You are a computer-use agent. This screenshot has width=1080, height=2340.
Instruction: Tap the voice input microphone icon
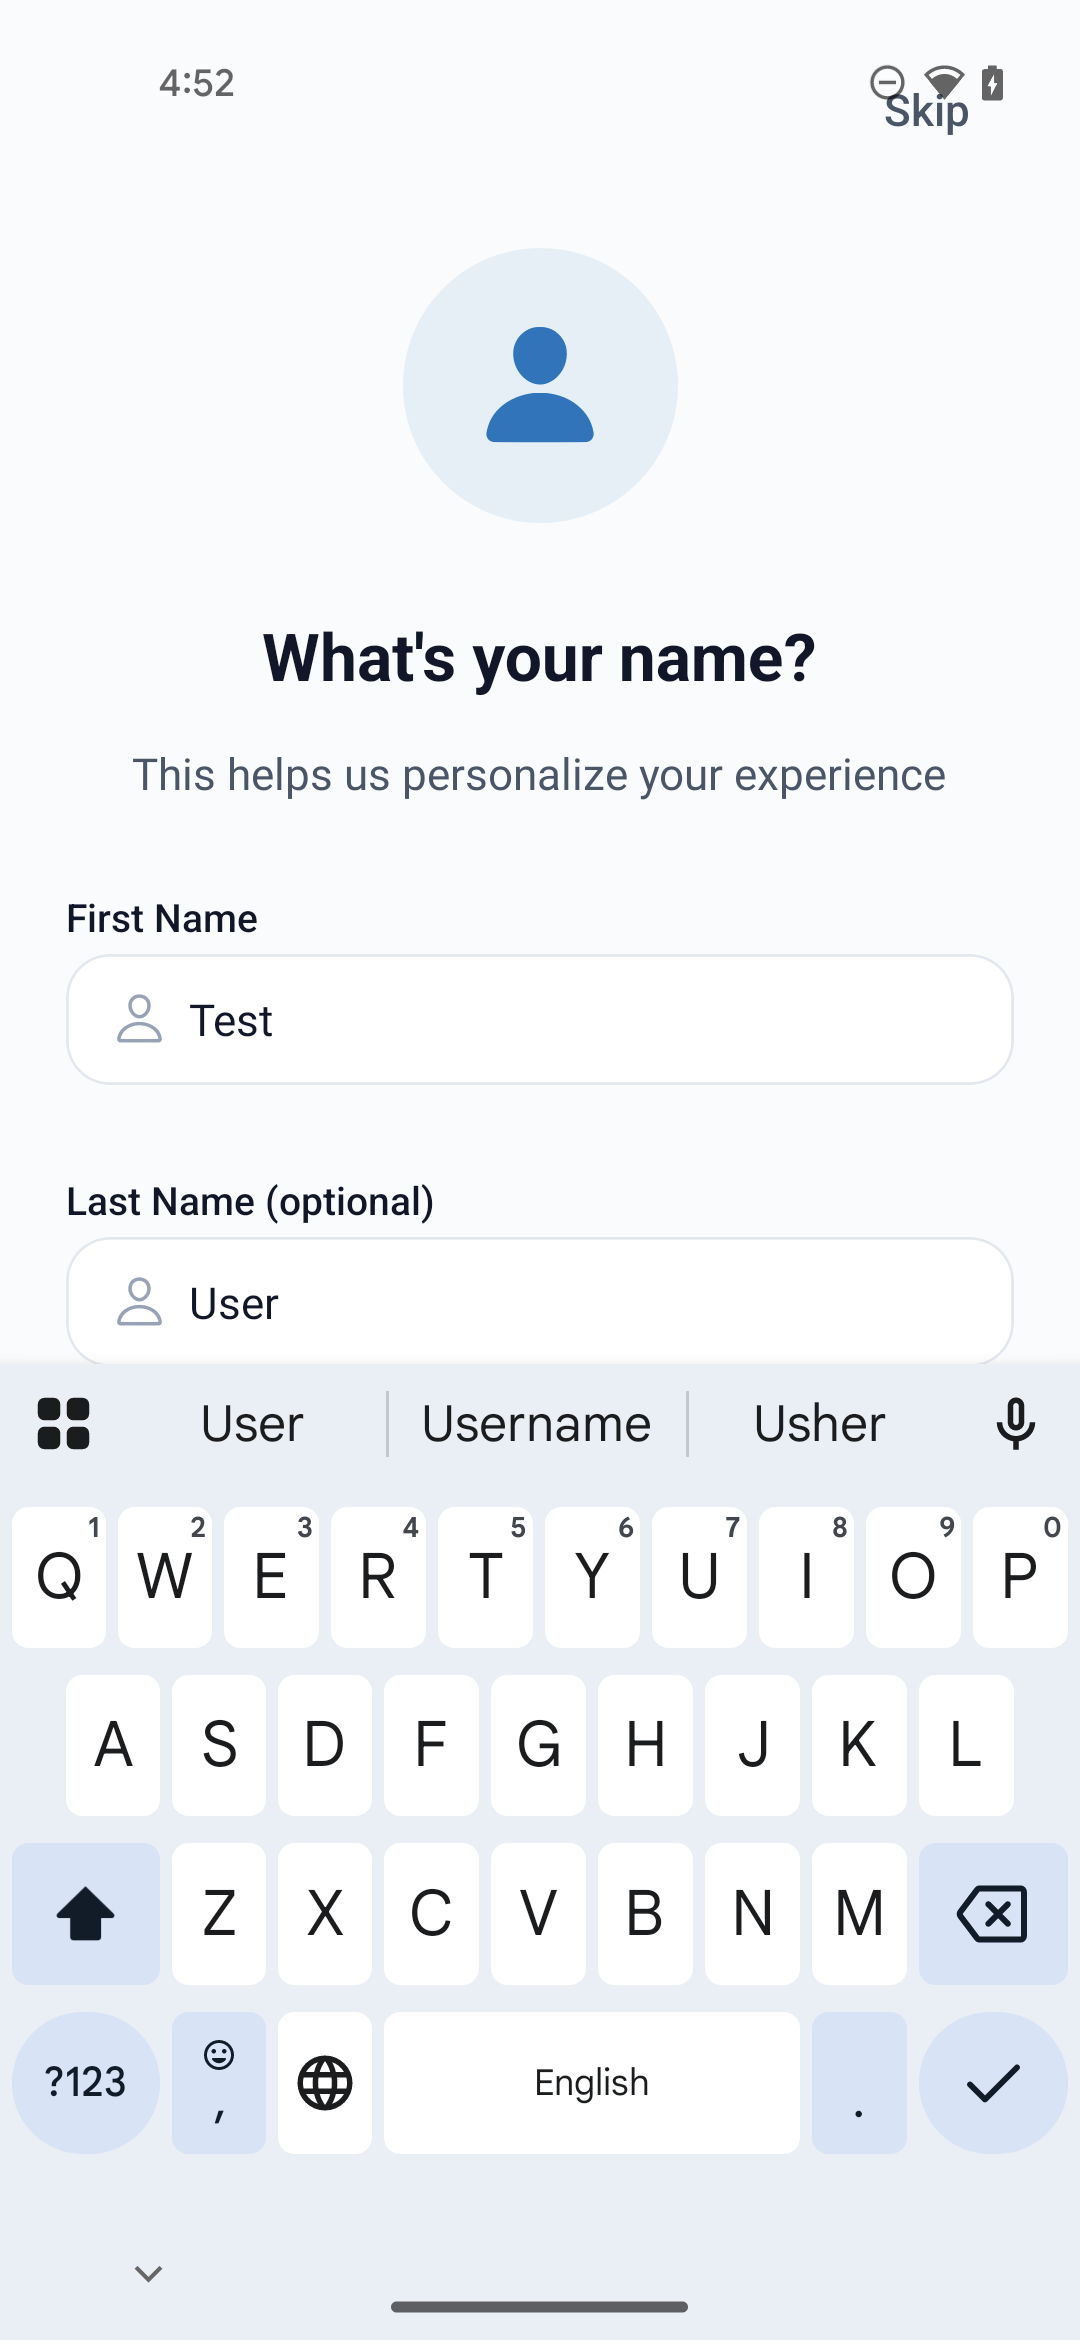coord(1015,1423)
